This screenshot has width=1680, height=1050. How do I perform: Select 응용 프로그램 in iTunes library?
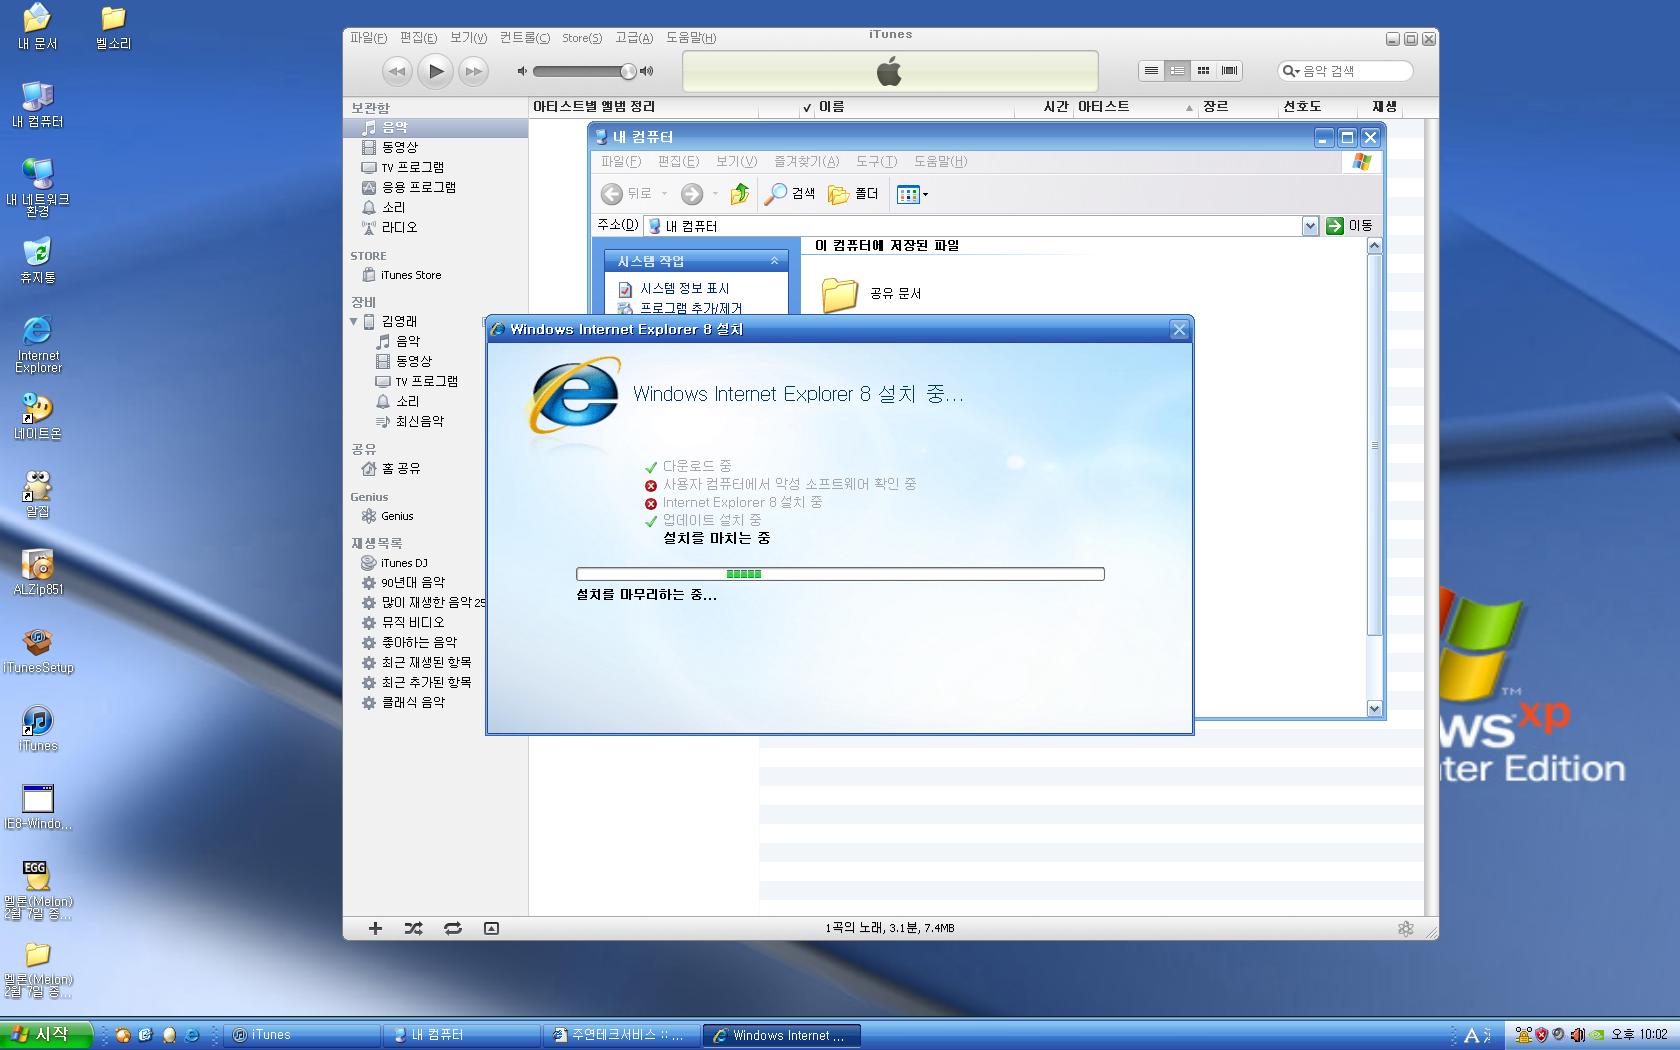436,187
